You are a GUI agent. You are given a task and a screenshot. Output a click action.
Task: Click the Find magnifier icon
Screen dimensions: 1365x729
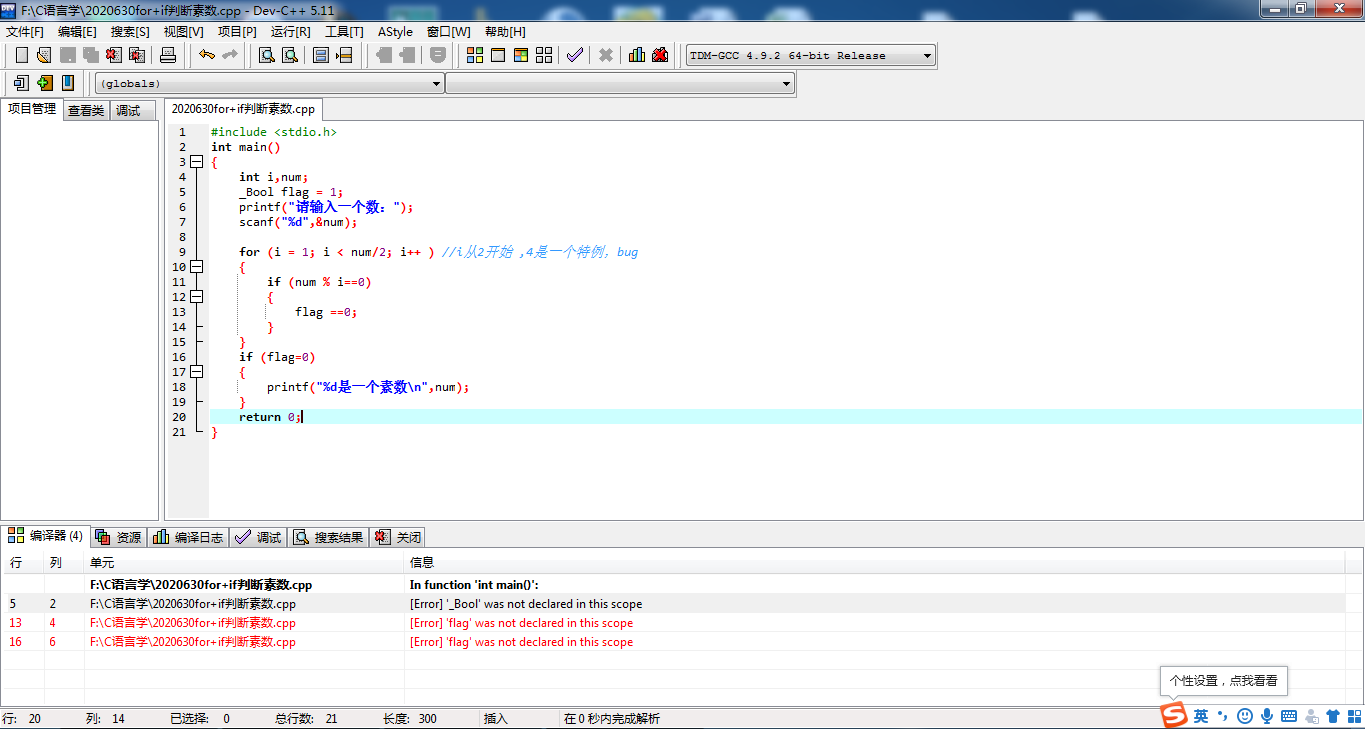click(x=267, y=55)
